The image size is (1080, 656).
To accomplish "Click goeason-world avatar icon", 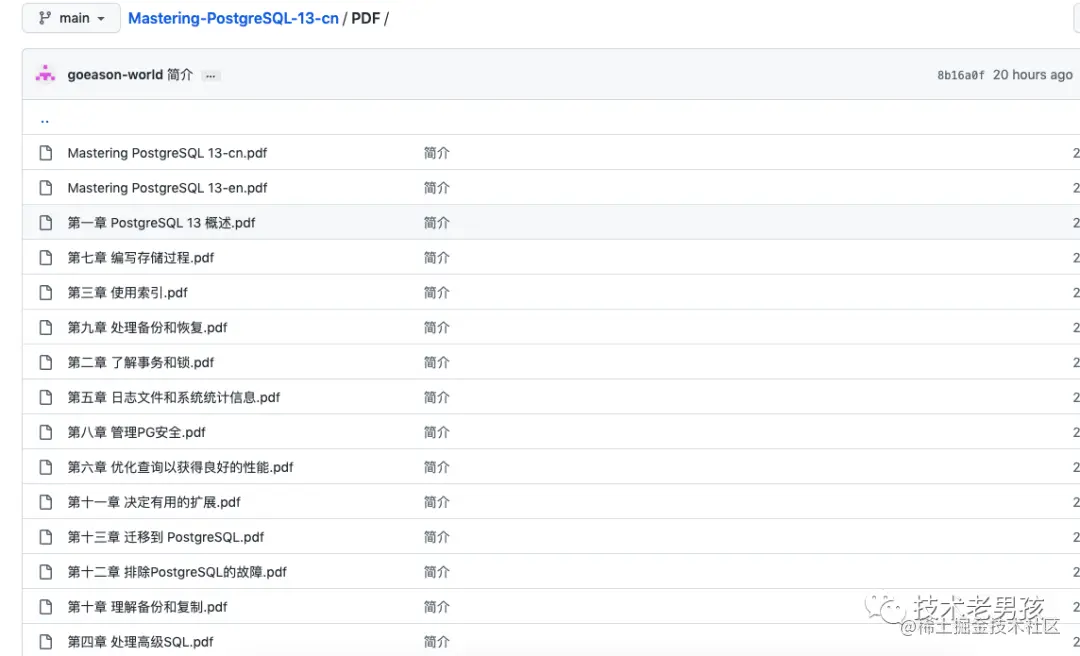I will (45, 74).
